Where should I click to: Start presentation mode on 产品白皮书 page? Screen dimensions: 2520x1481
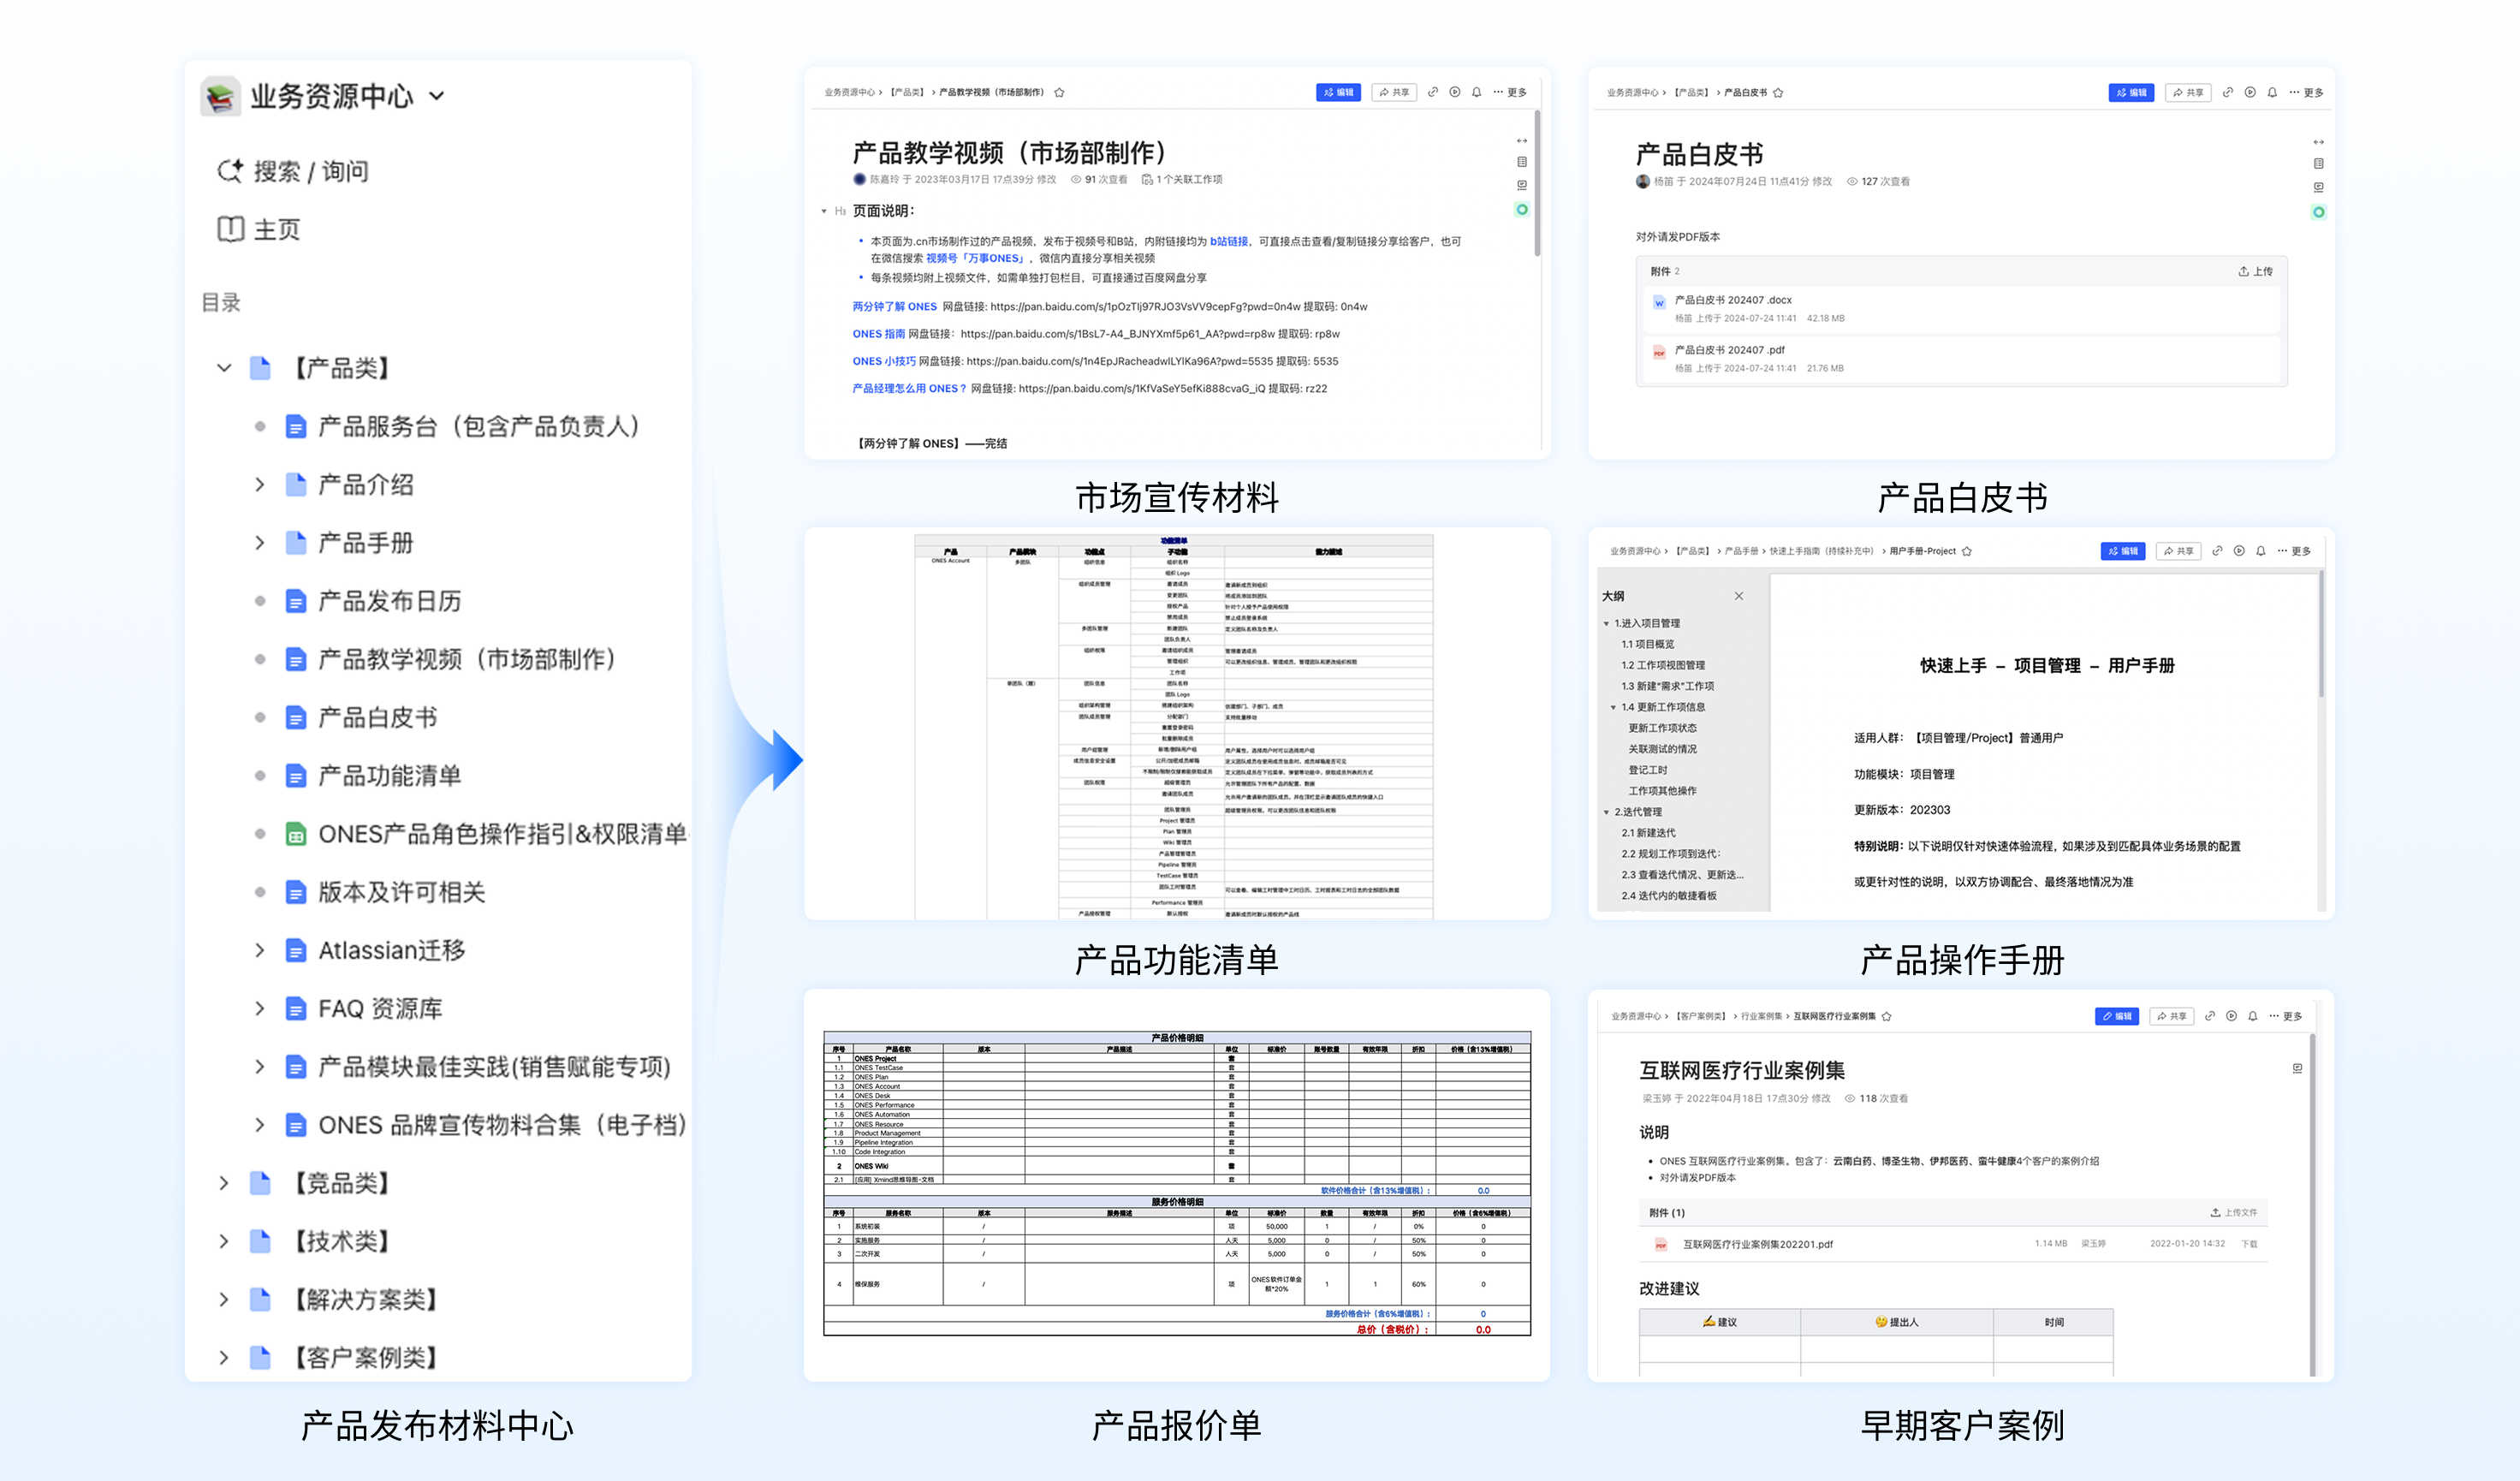pyautogui.click(x=2250, y=92)
